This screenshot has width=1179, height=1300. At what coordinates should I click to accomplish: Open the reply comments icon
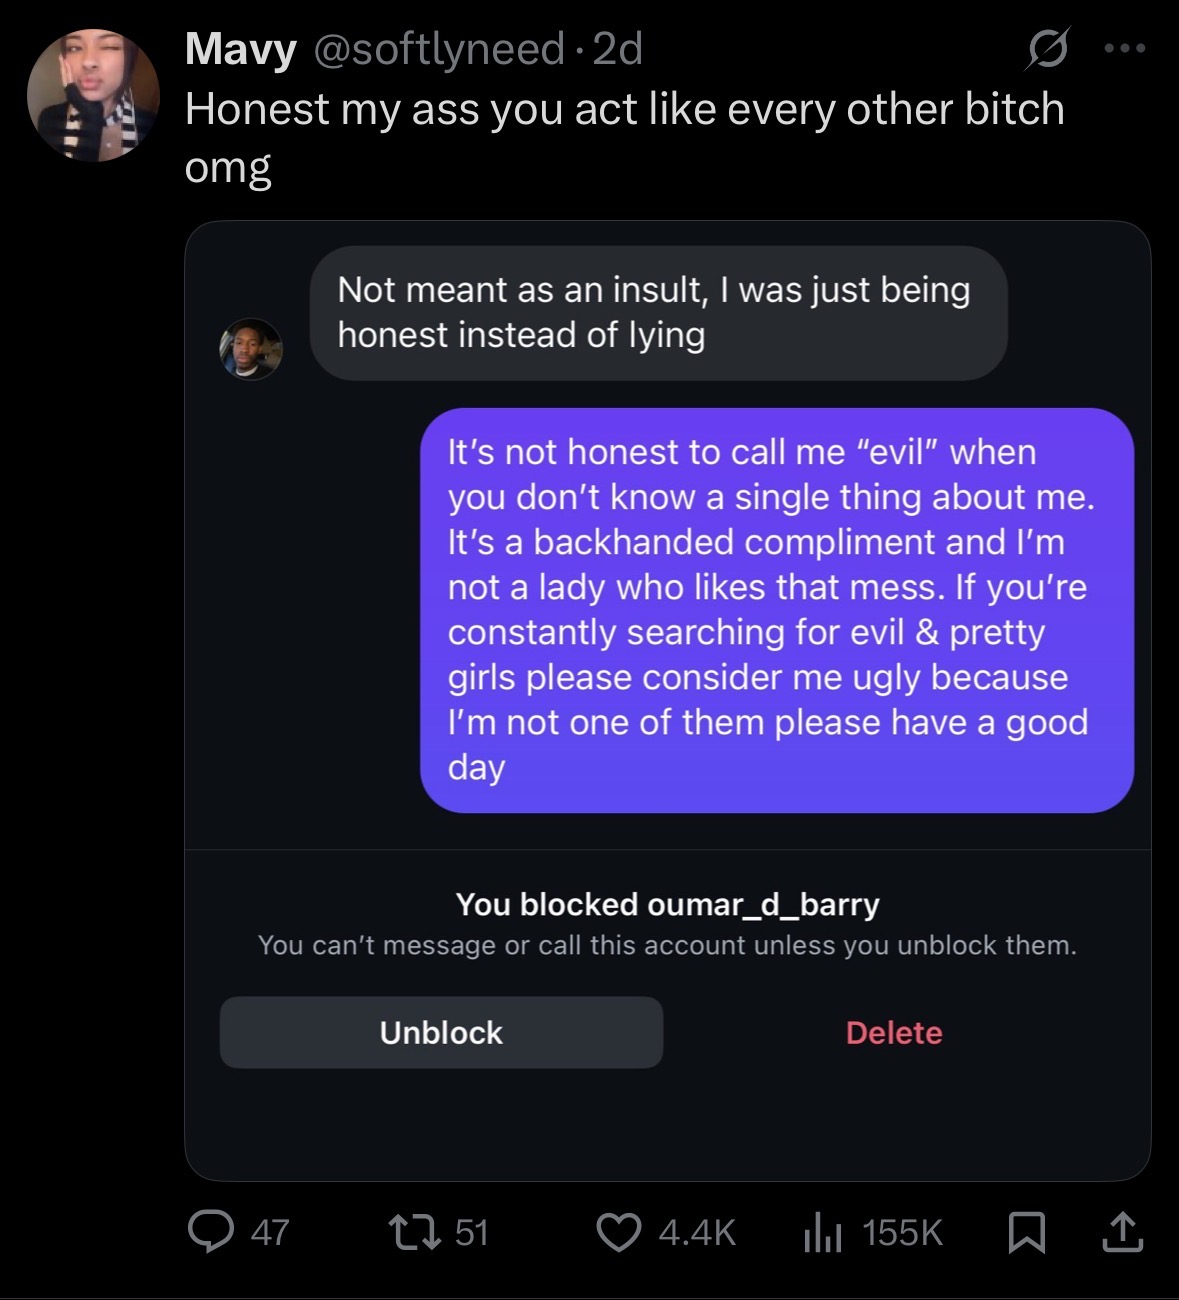pyautogui.click(x=210, y=1232)
